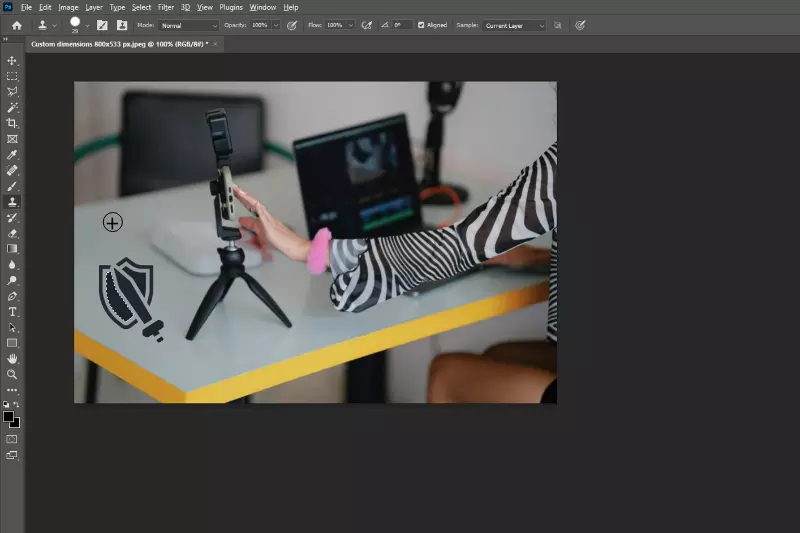Toggle the Brush Settings panel
The height and width of the screenshot is (533, 800).
click(102, 25)
